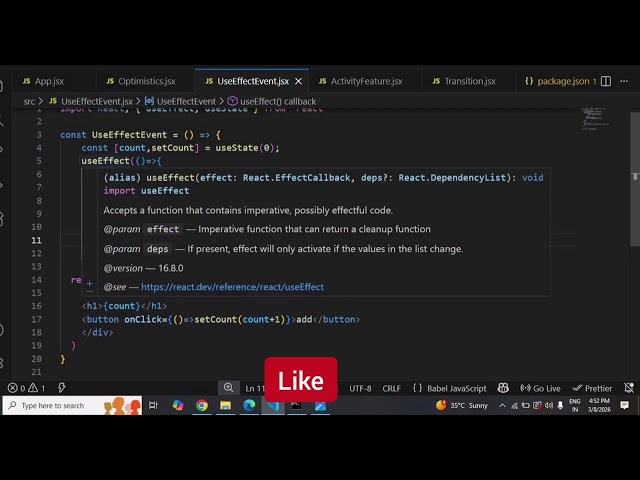Open the react.dev useEffect reference link
The height and width of the screenshot is (480, 640).
[x=232, y=287]
